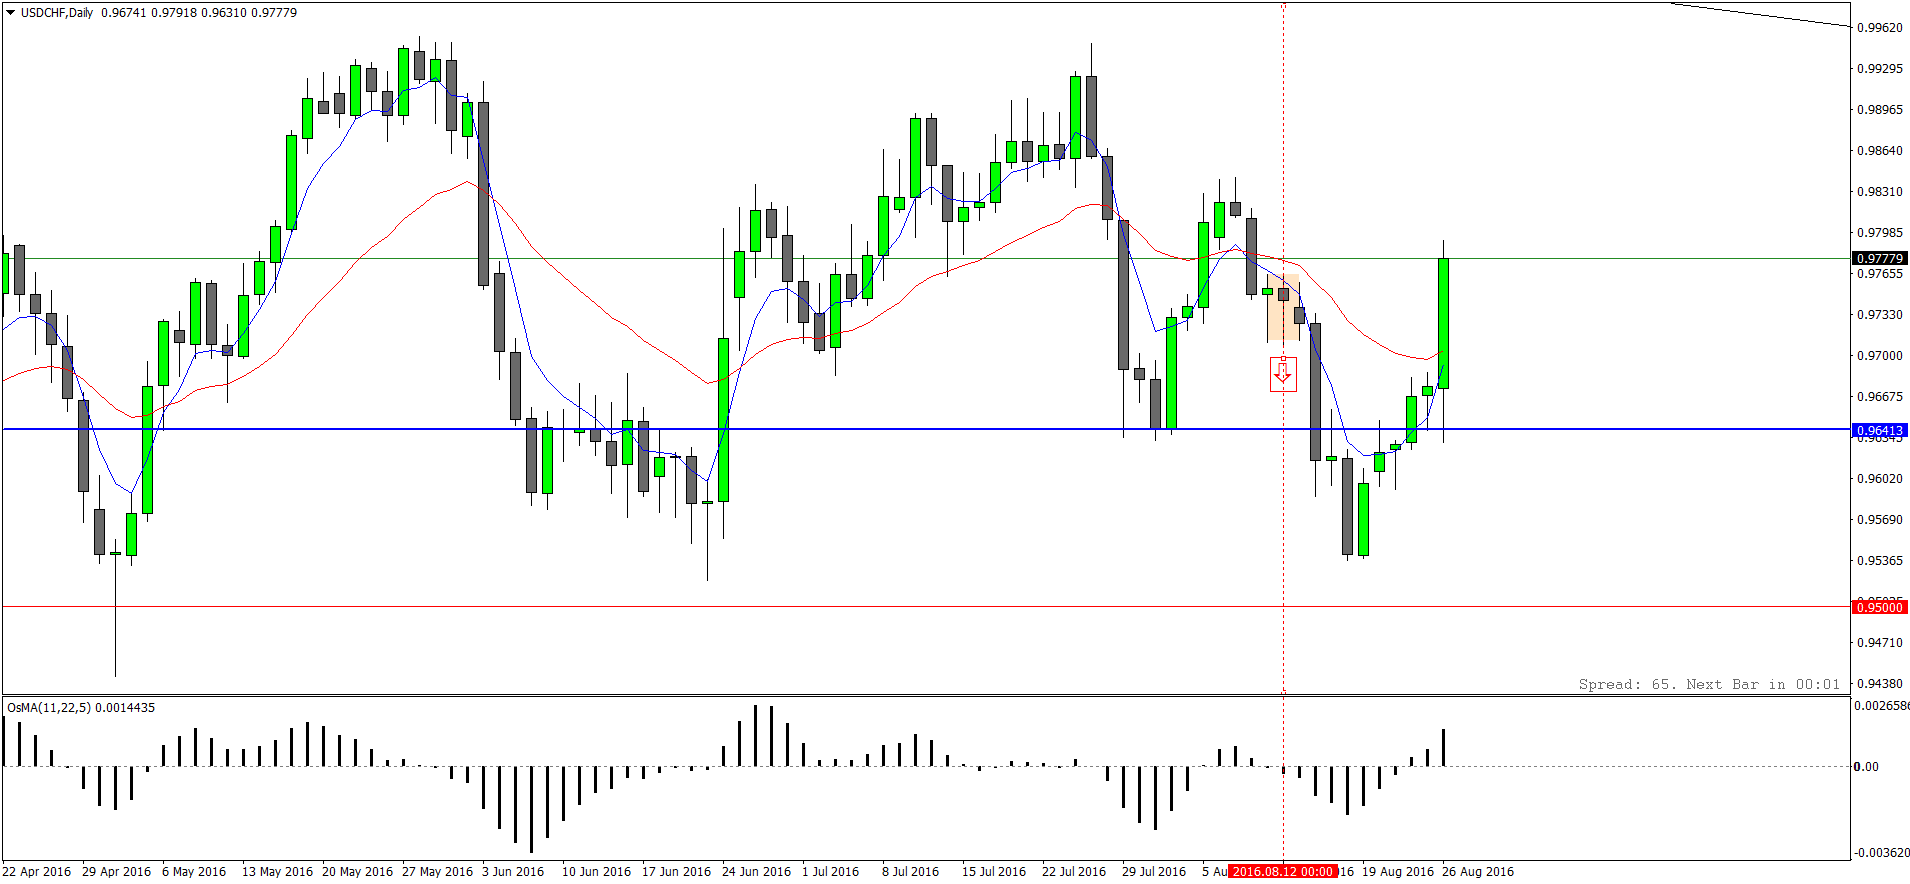Select the orange highlighted rectangle on chart
Image resolution: width=1910 pixels, height=884 pixels.
[1283, 308]
